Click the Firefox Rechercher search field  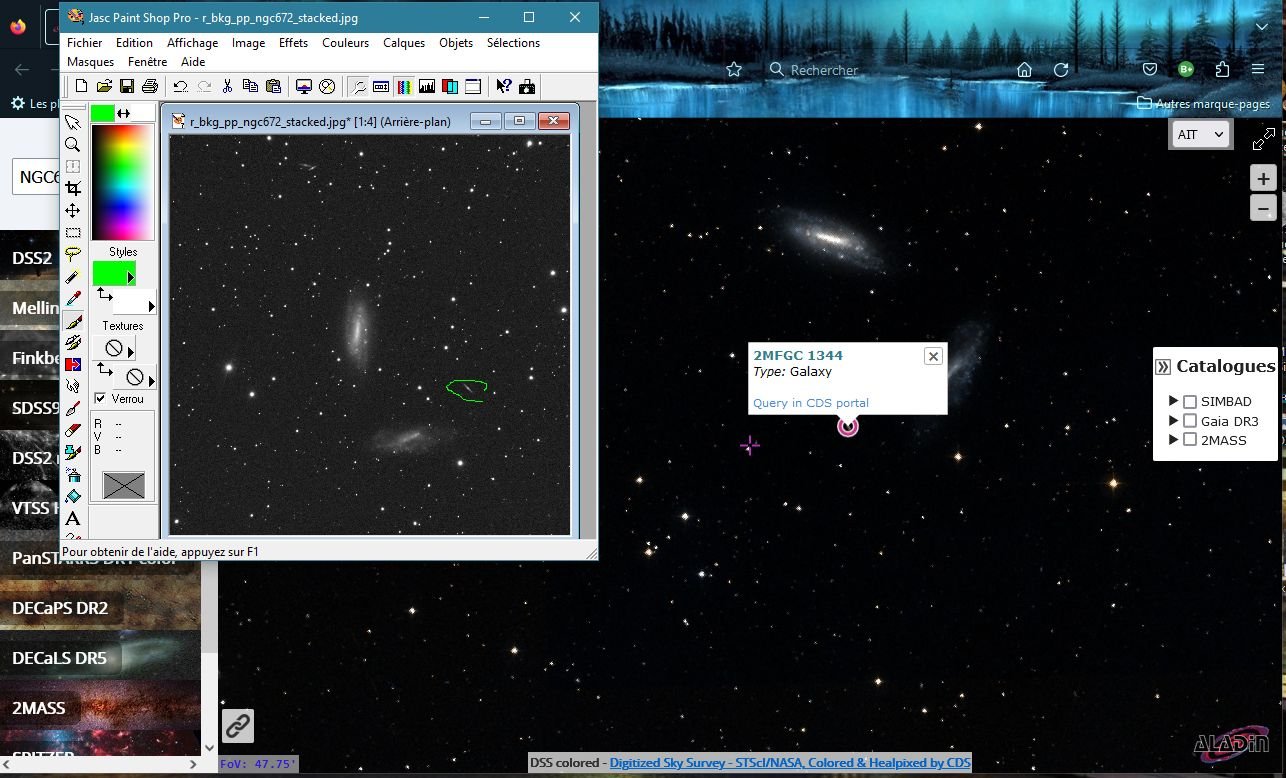pyautogui.click(x=850, y=70)
